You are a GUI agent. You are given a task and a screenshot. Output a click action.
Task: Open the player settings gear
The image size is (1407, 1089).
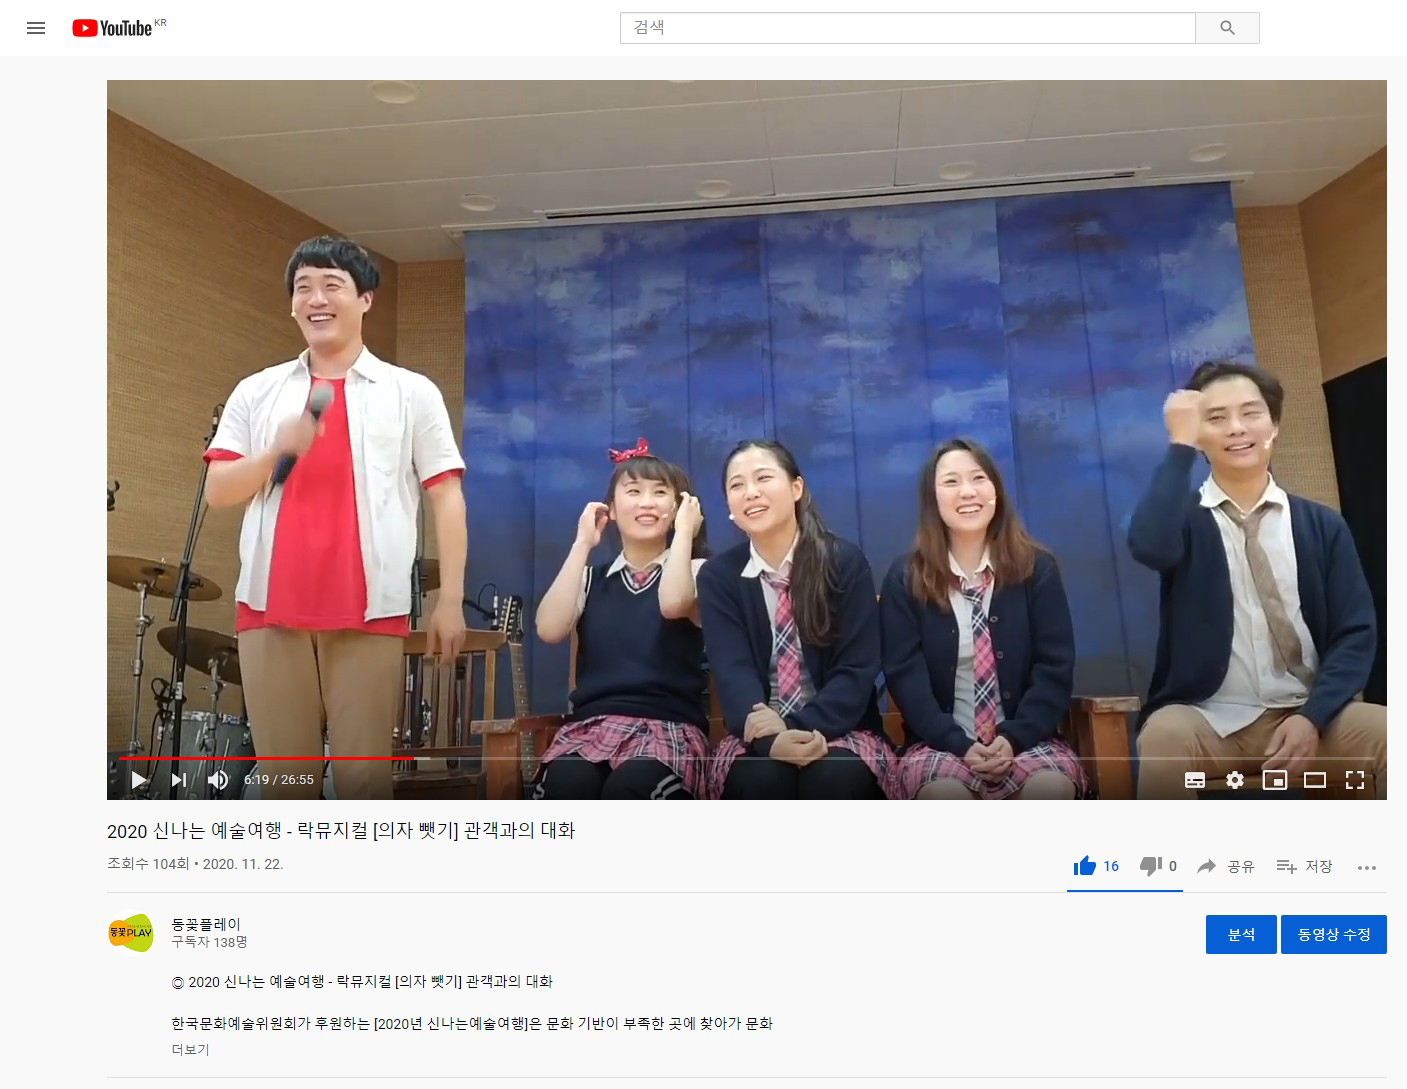click(x=1235, y=780)
